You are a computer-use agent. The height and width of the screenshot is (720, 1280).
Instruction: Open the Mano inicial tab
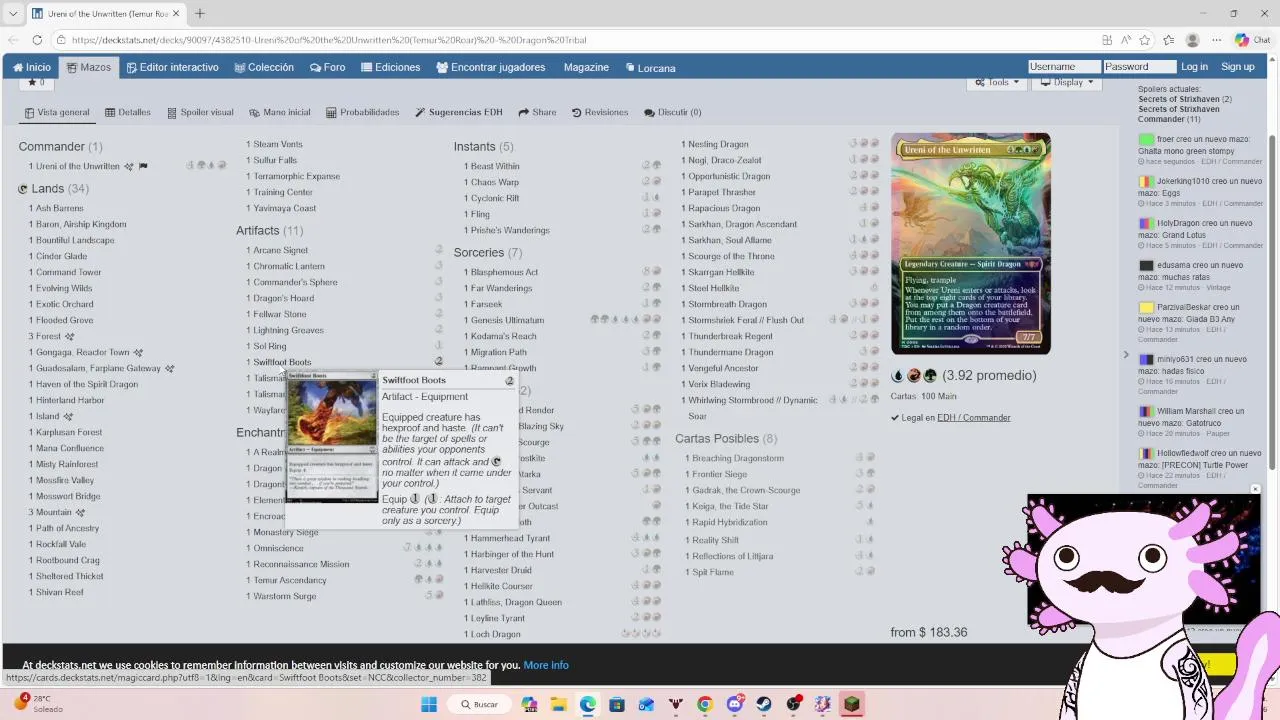(280, 112)
